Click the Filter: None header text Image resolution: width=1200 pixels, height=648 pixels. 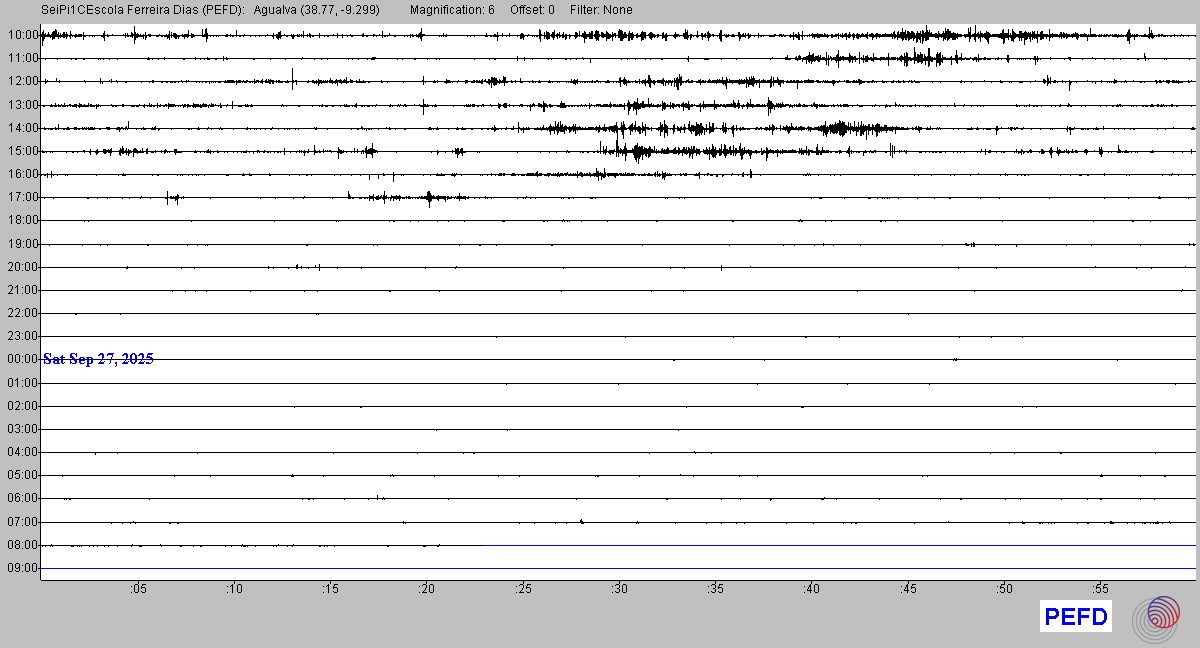pos(601,10)
